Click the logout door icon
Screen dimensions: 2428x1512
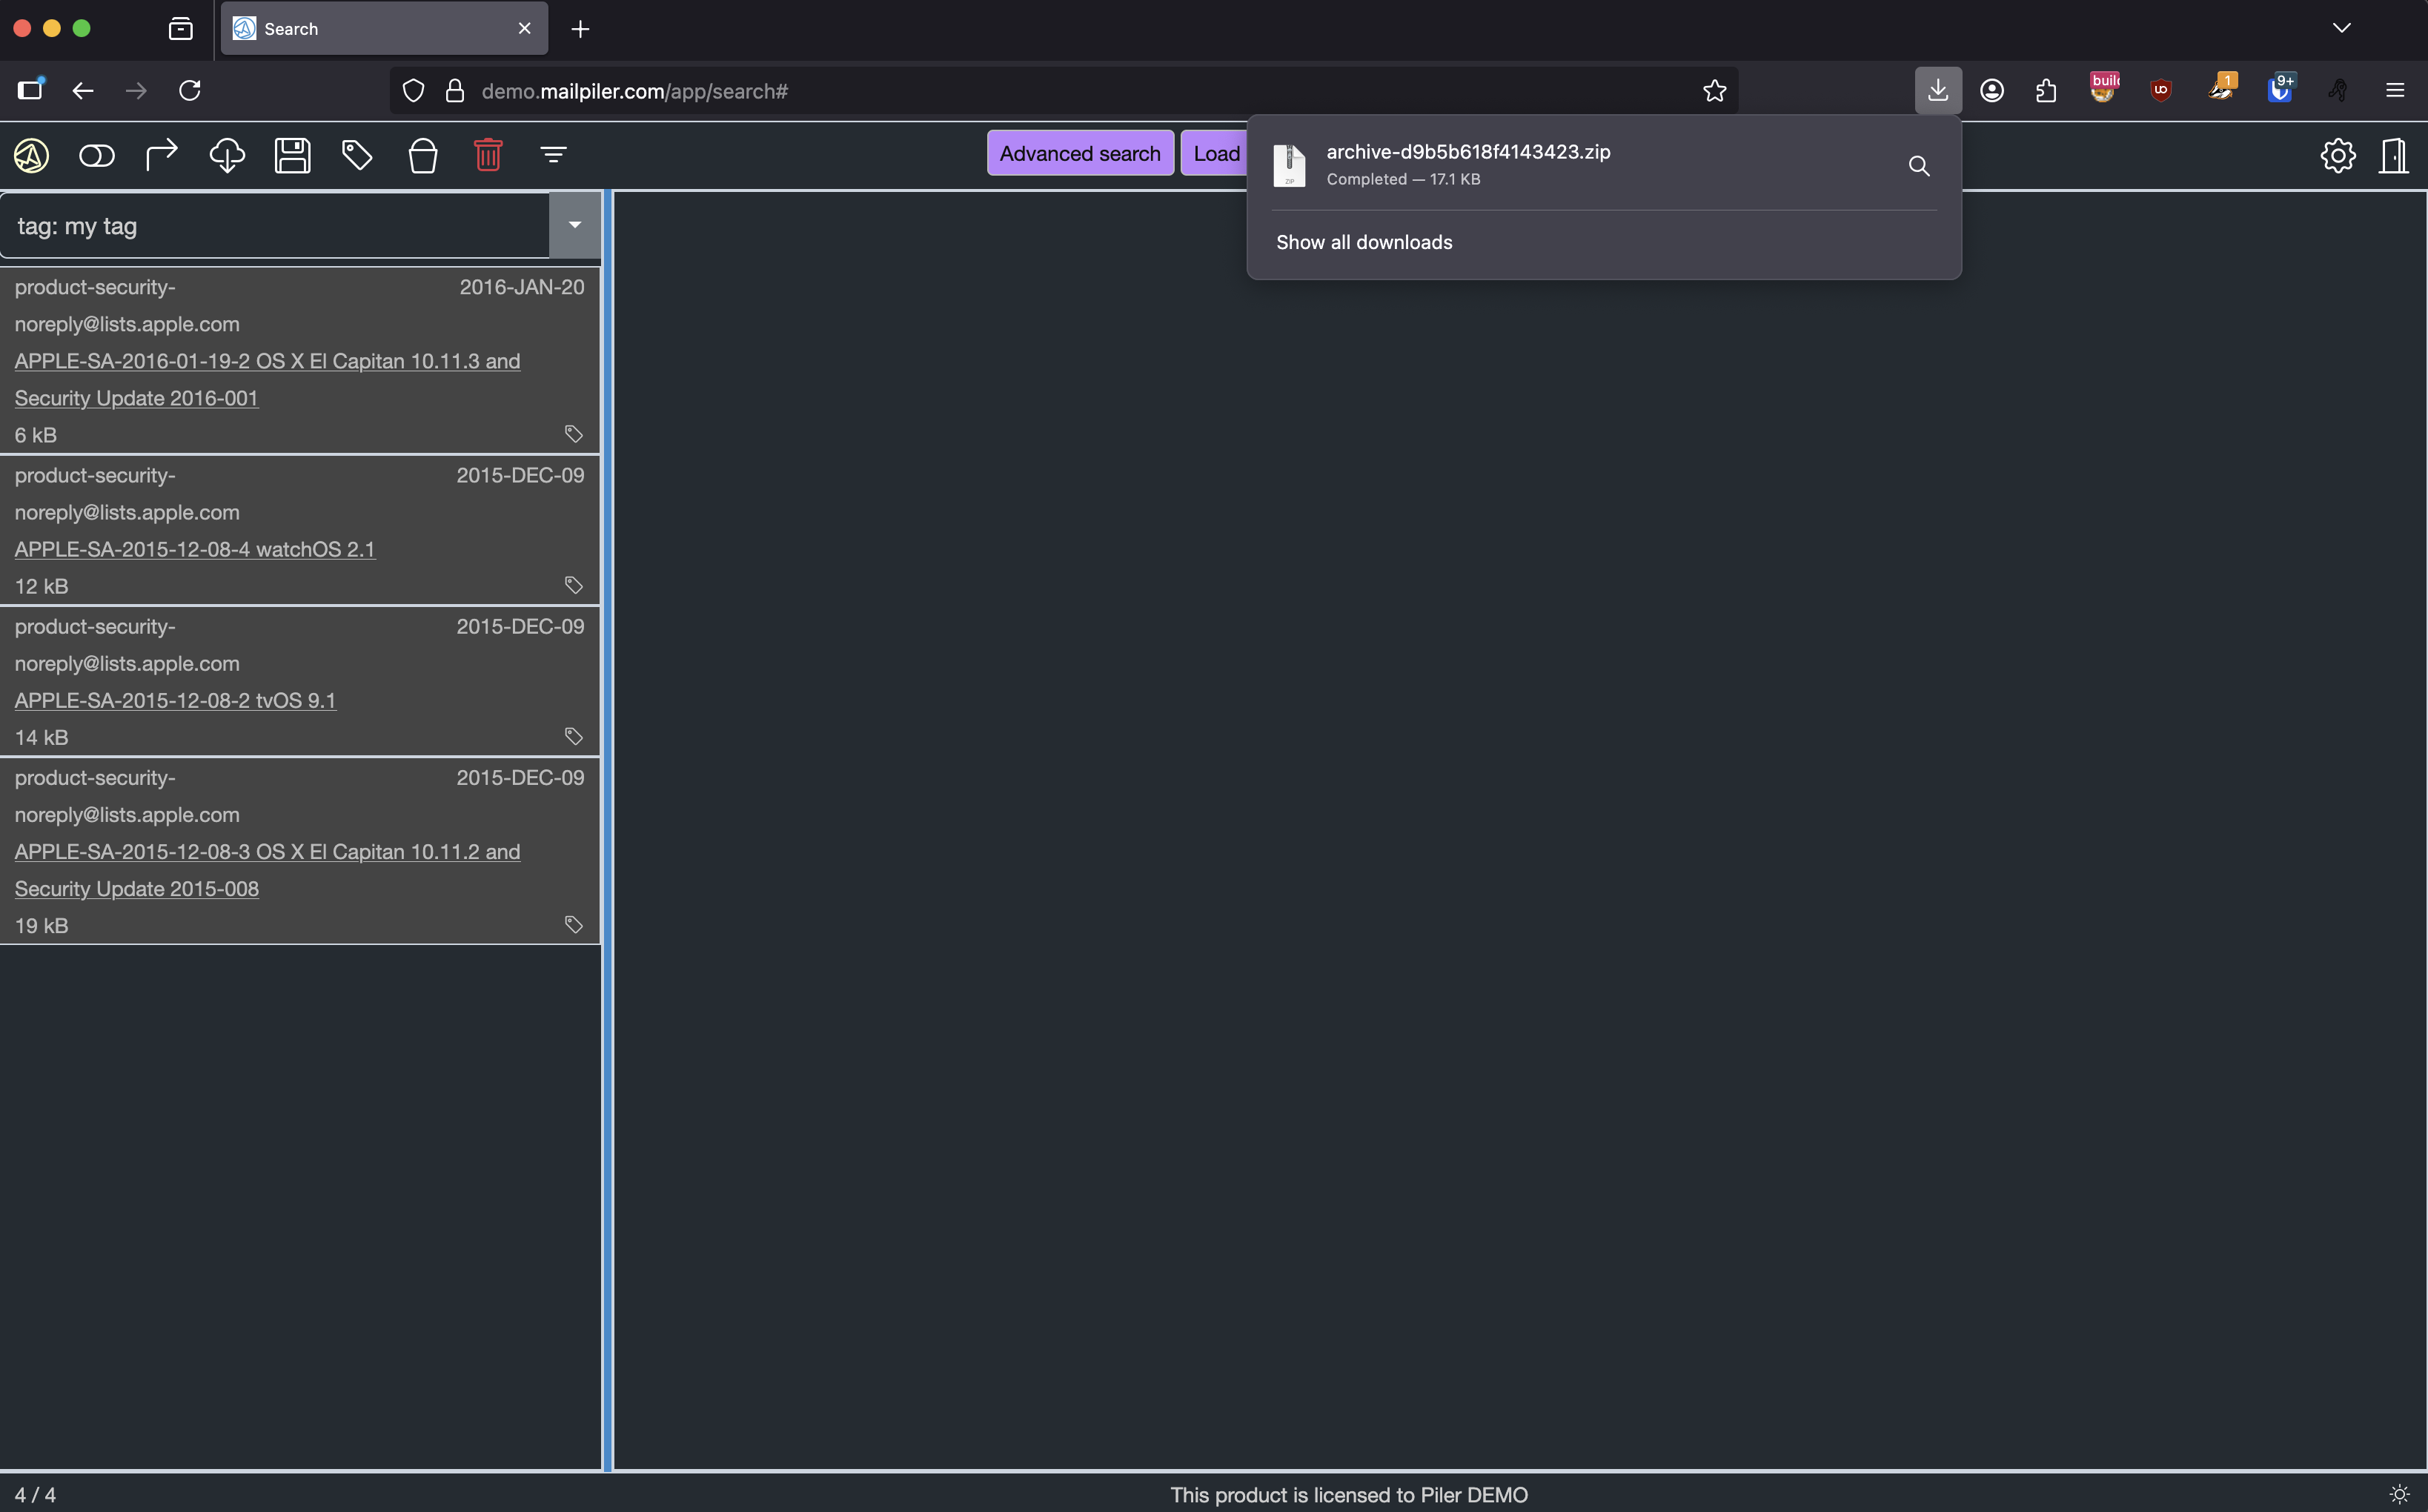[x=2394, y=155]
